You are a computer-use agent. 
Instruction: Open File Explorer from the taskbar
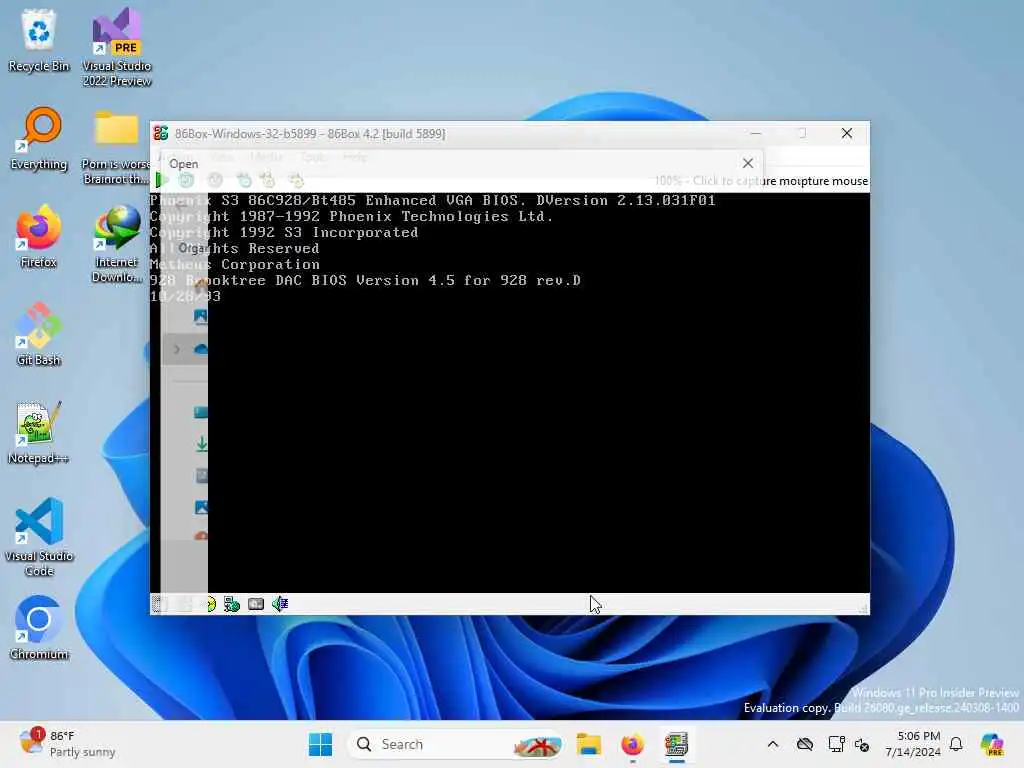point(588,744)
